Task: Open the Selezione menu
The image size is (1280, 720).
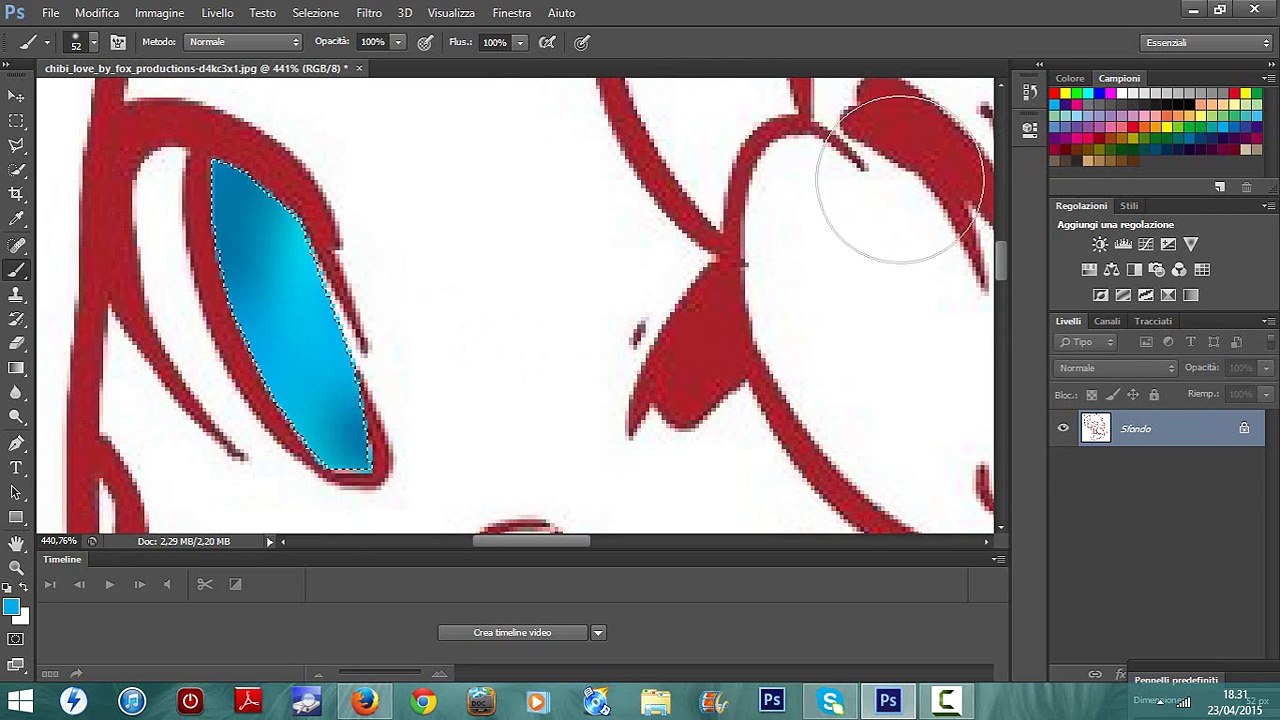Action: point(315,13)
